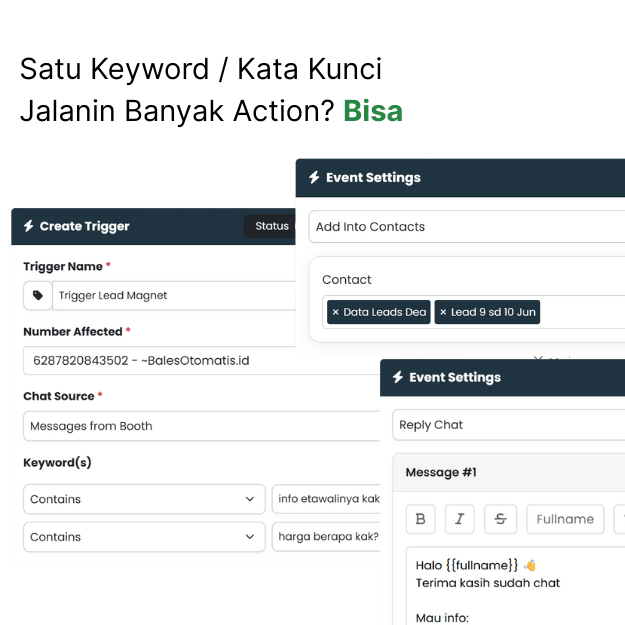Click lightning icon in top Event Settings header
Viewport: 625px width, 625px height.
pos(314,178)
